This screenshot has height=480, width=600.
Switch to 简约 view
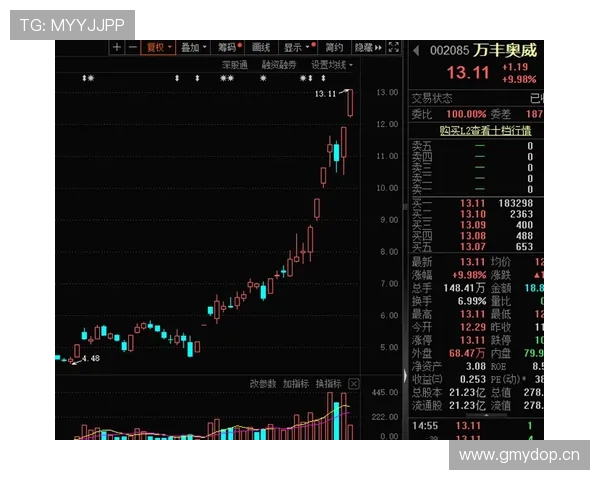334,47
